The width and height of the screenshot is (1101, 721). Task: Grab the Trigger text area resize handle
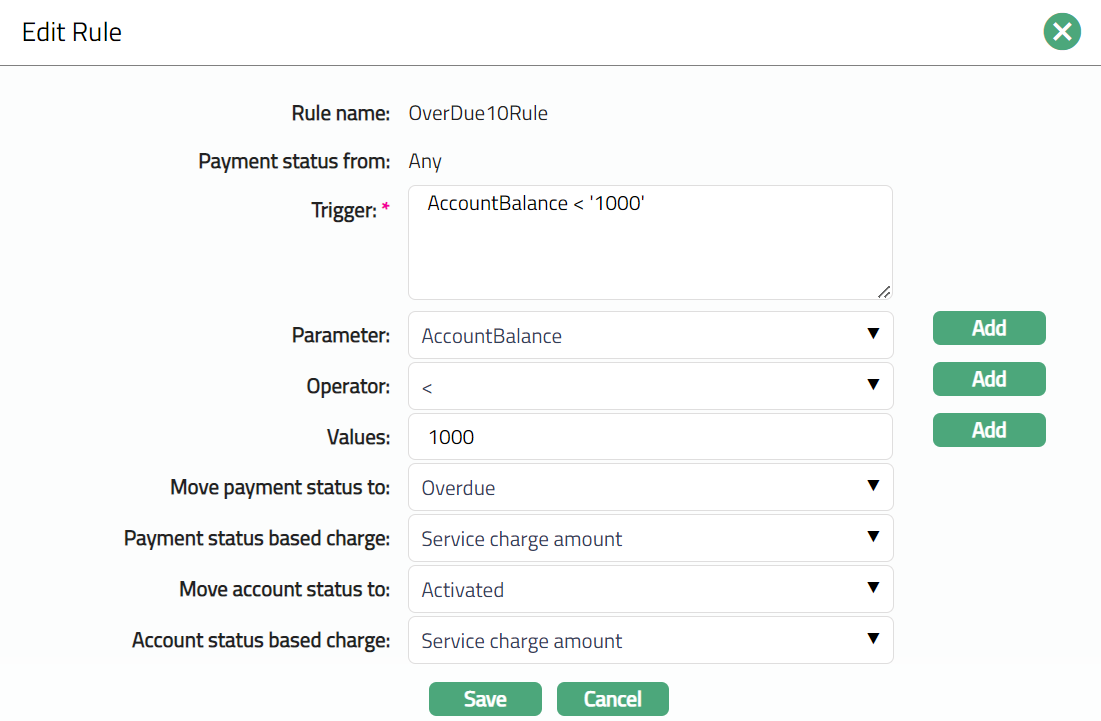[x=883, y=291]
